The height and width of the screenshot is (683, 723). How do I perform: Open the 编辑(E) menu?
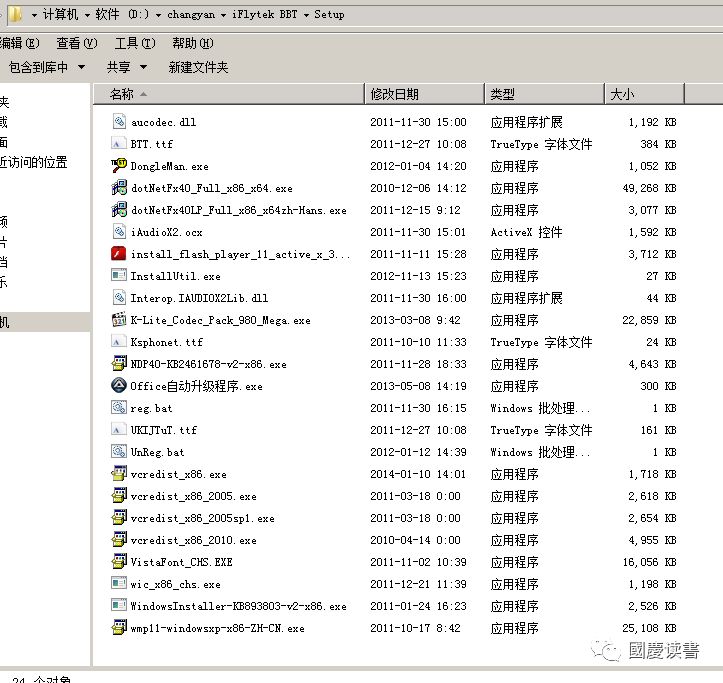click(x=19, y=43)
